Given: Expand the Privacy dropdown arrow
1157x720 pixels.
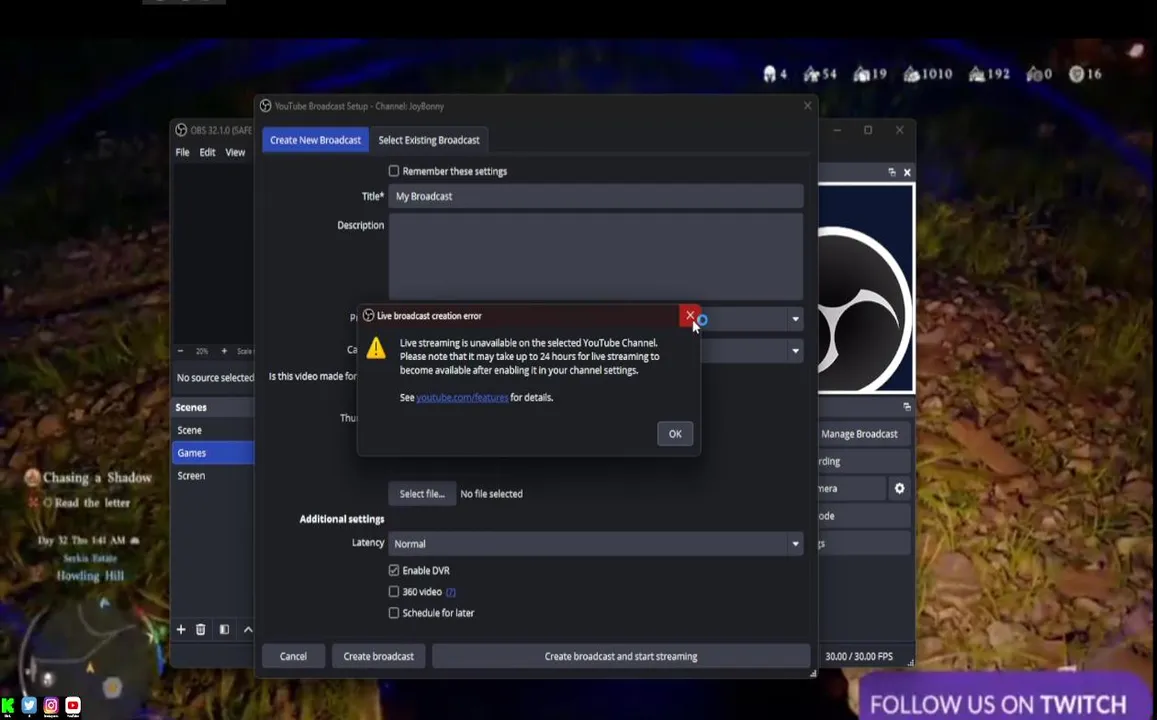Looking at the screenshot, I should click(x=795, y=319).
